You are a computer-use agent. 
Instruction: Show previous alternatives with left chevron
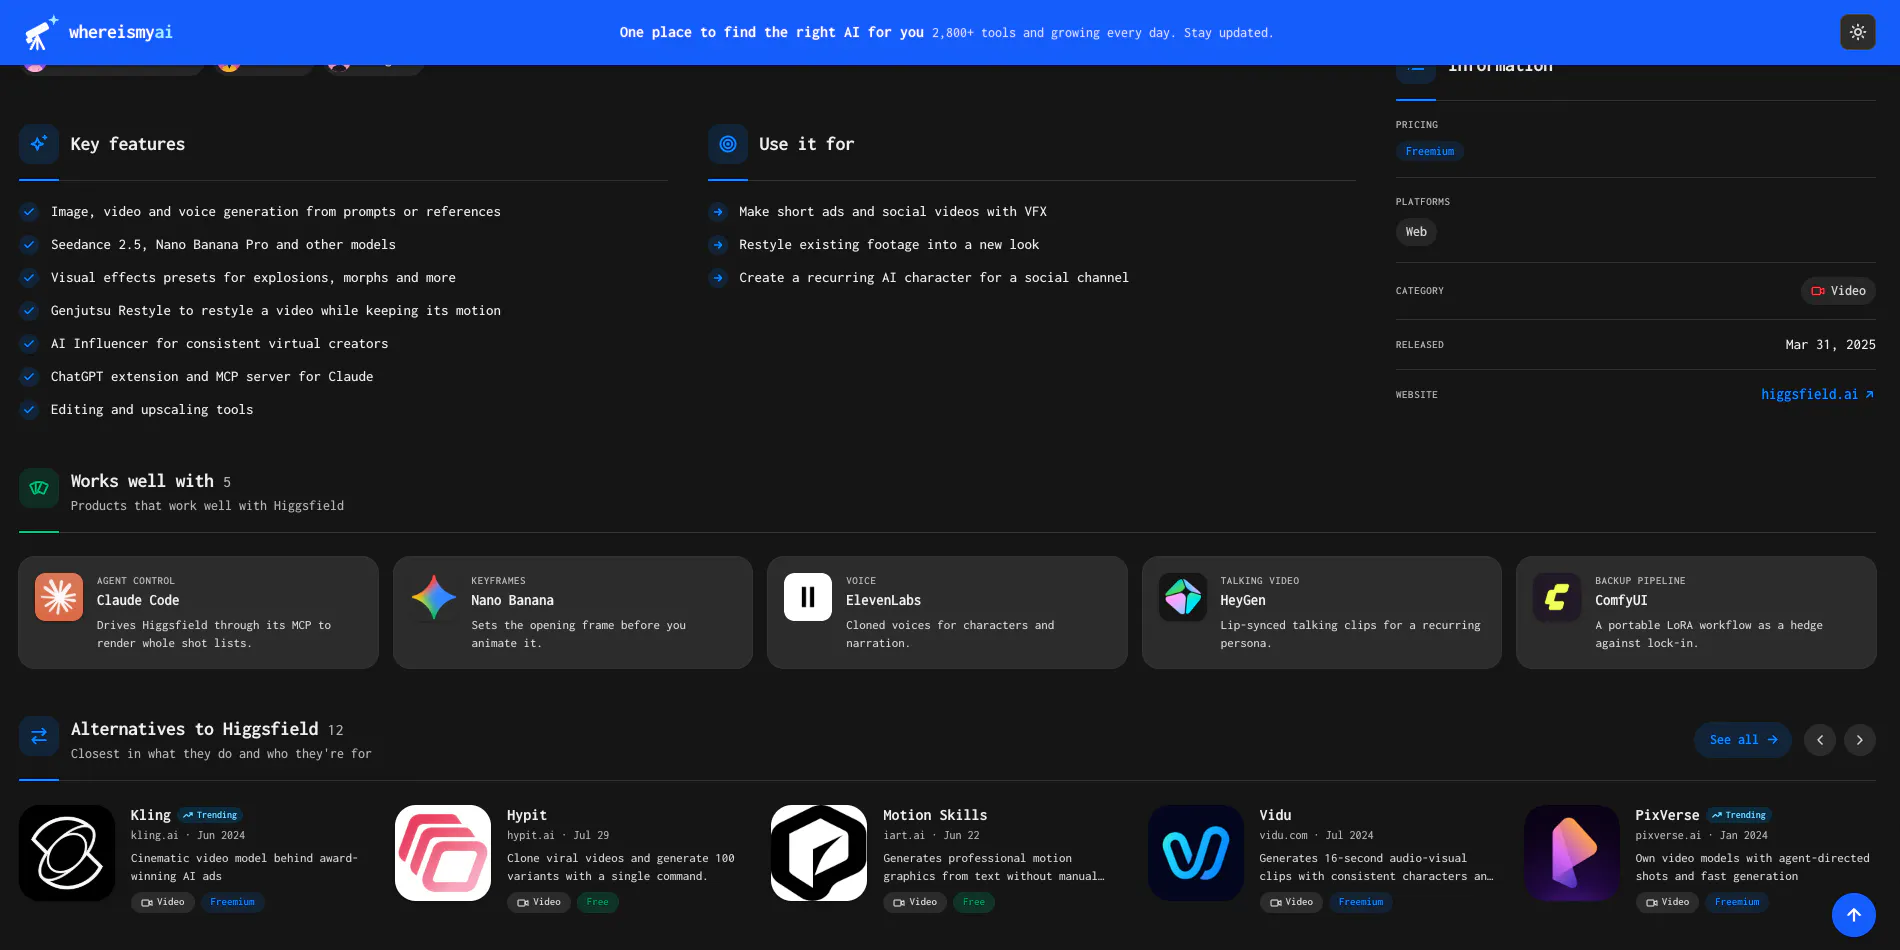pyautogui.click(x=1820, y=740)
